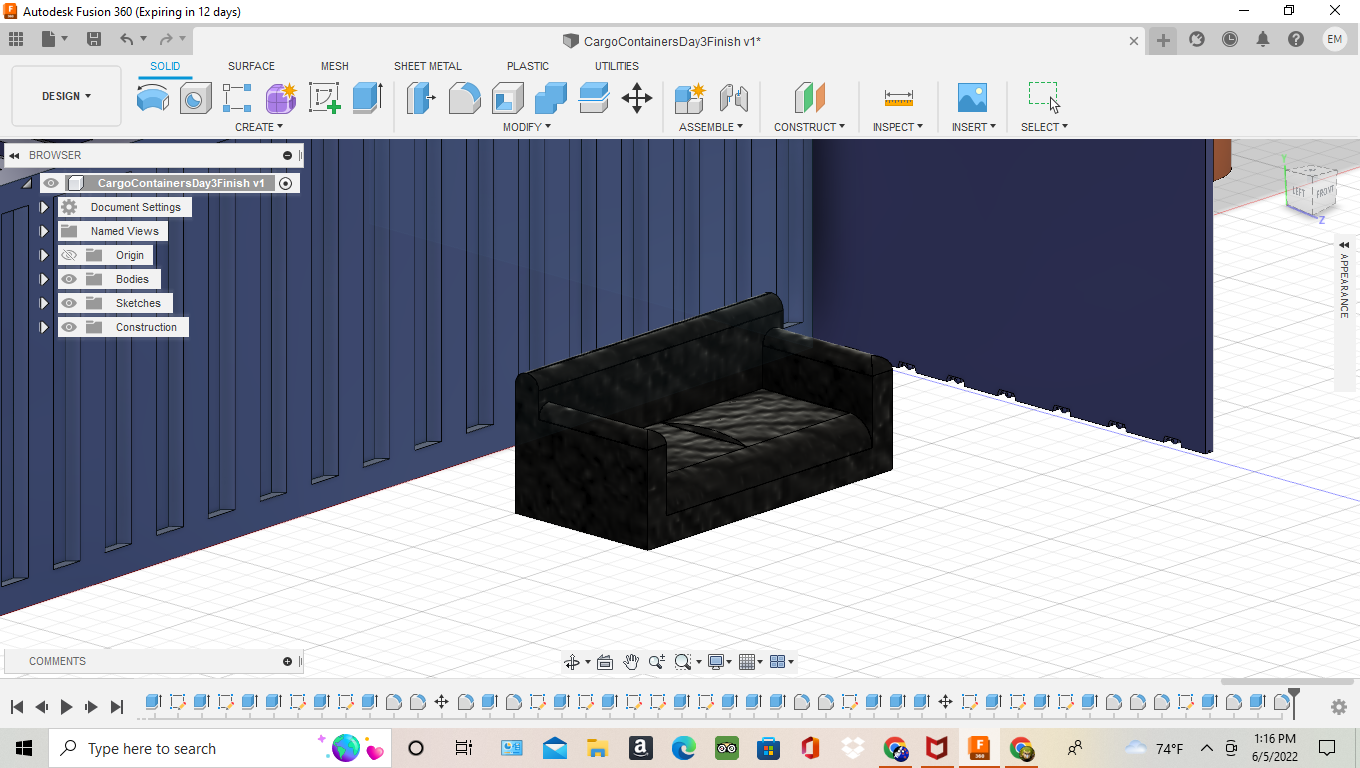Activate the window Select tool
This screenshot has height=768, width=1360.
click(1044, 98)
